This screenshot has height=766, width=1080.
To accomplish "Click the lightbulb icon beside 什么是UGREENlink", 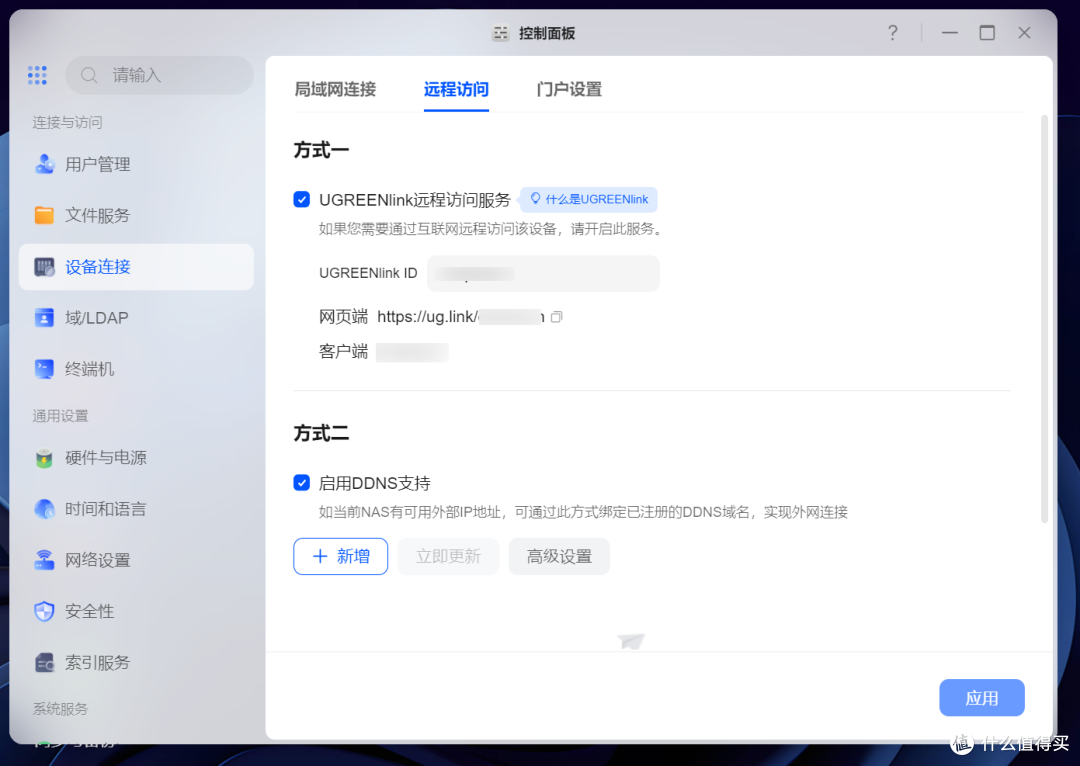I will point(535,199).
